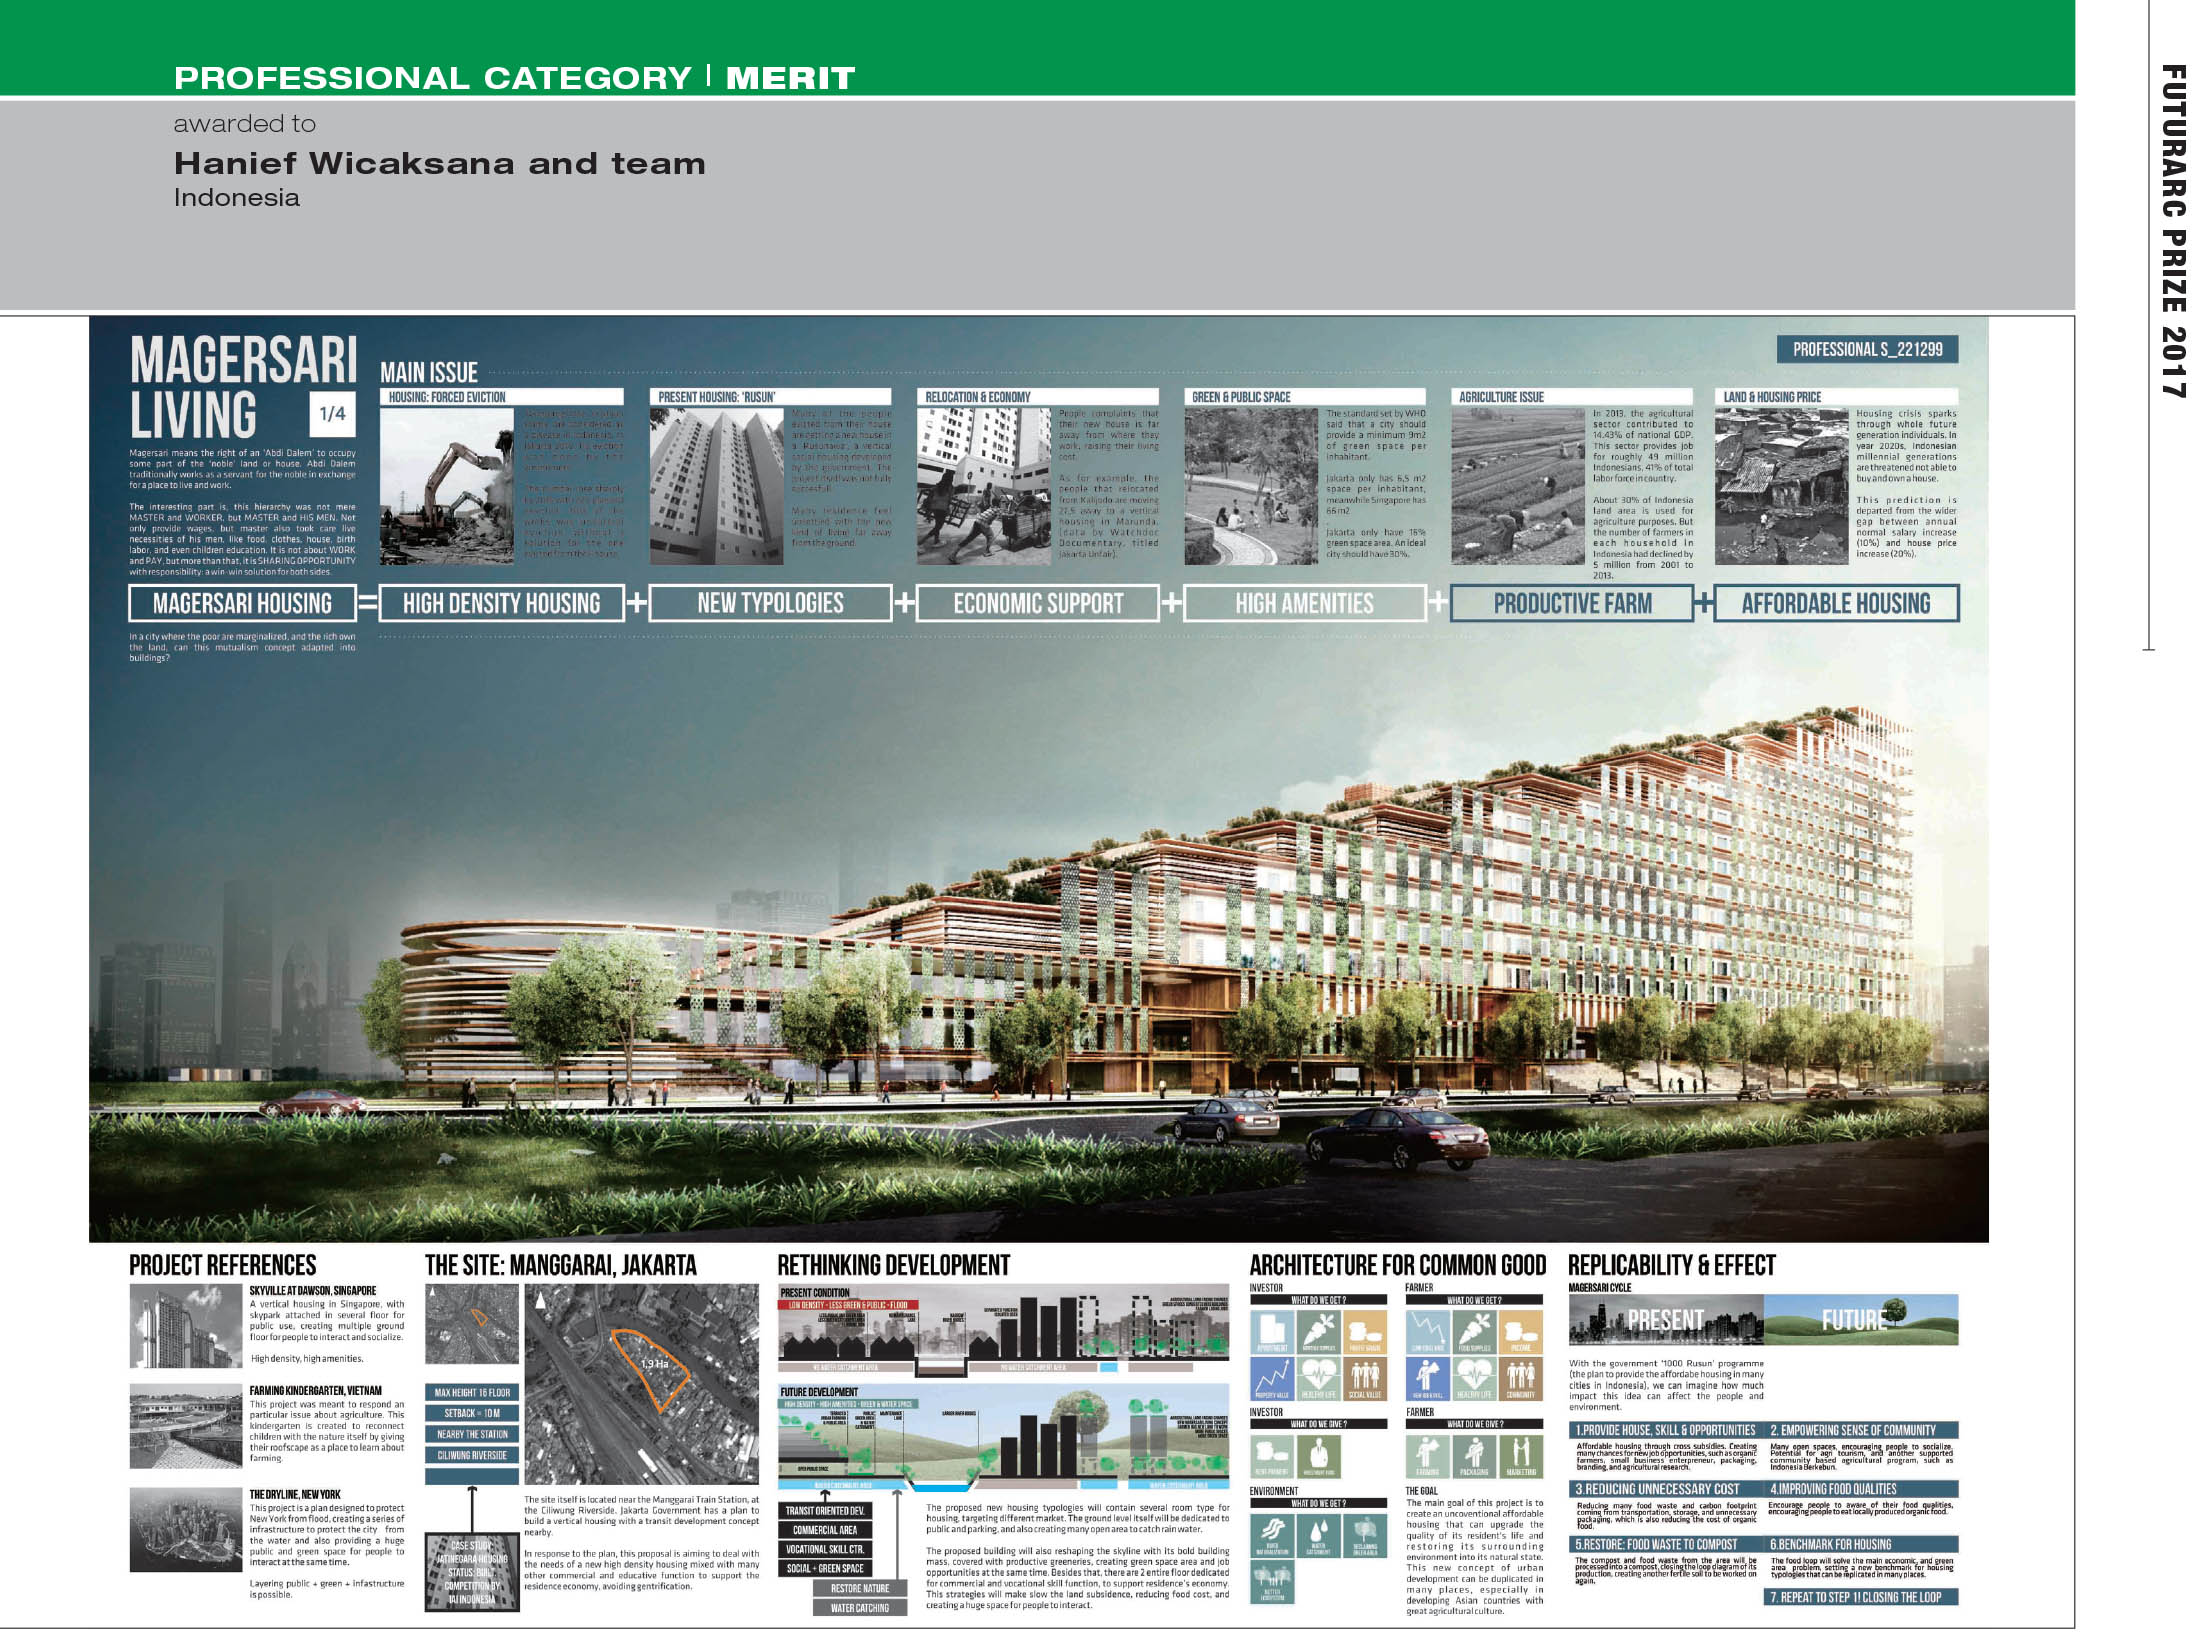The height and width of the screenshot is (1633, 2200).
Task: Click the Jatinegara Housing case study image
Action: tap(472, 1571)
